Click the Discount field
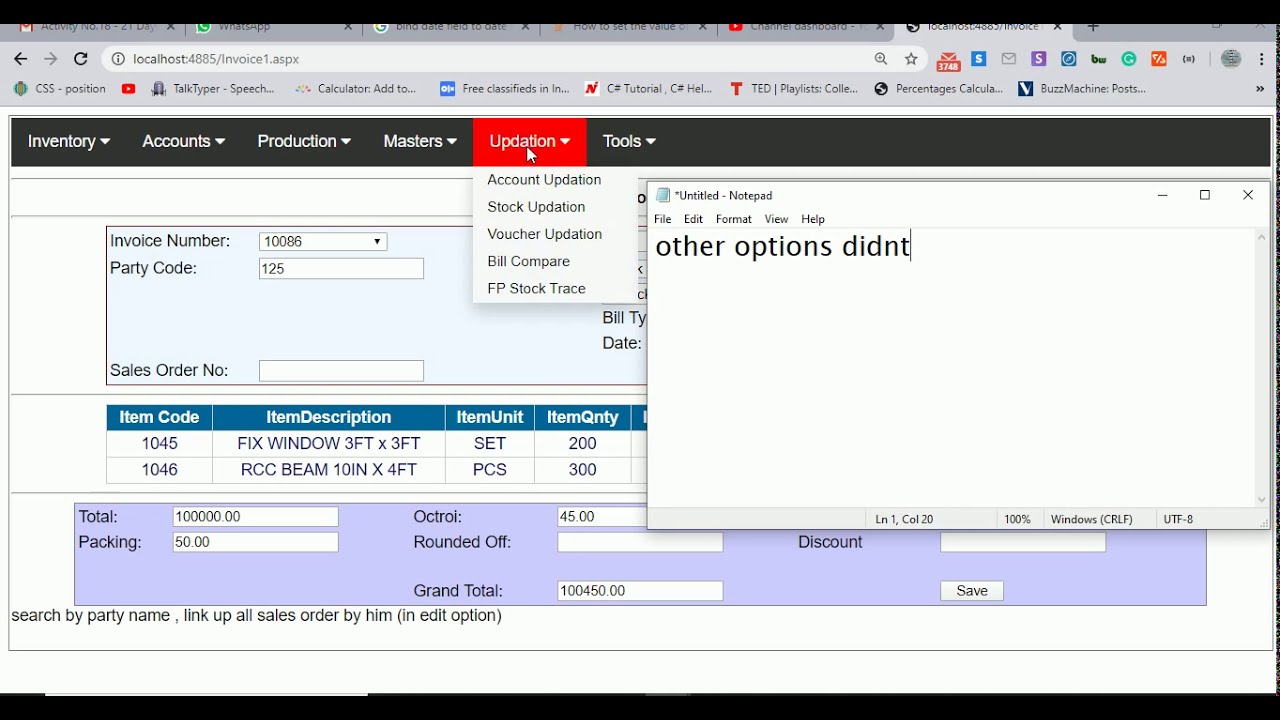This screenshot has width=1280, height=720. (x=1023, y=542)
